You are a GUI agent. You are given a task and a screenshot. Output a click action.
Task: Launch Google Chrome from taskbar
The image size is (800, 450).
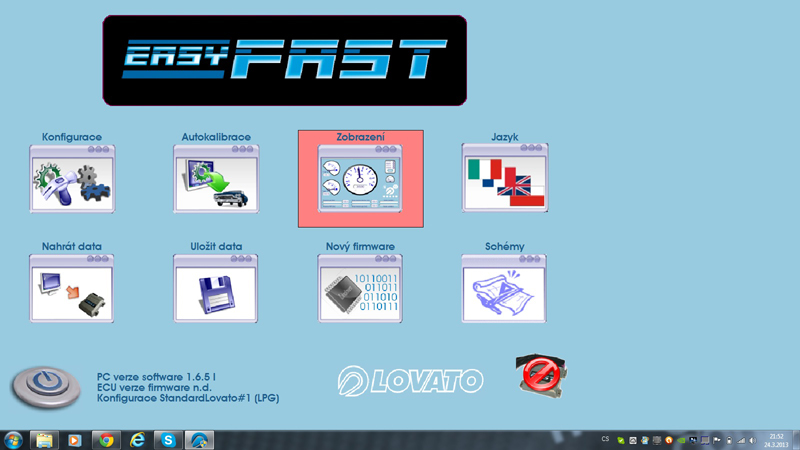pos(106,440)
